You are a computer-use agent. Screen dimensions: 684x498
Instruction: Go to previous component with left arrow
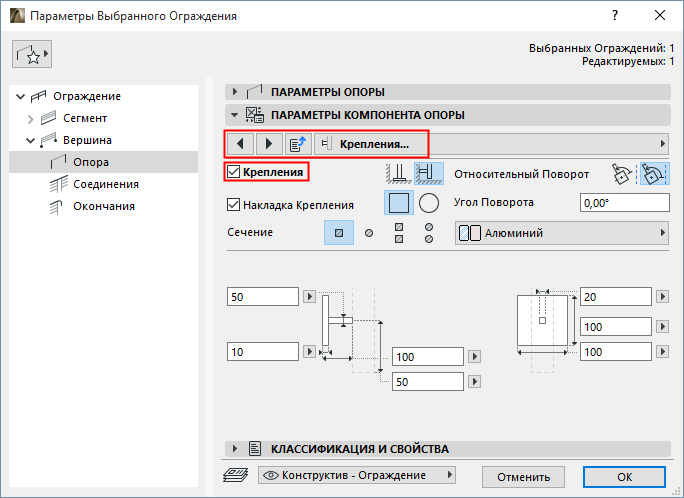tap(240, 143)
